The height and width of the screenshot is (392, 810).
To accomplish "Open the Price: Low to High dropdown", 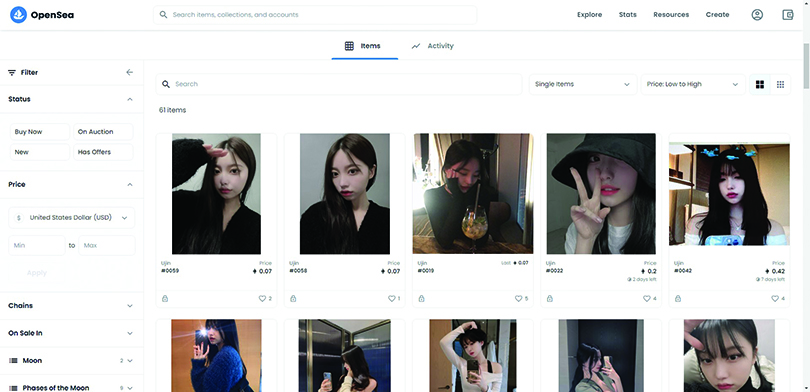I will (693, 84).
